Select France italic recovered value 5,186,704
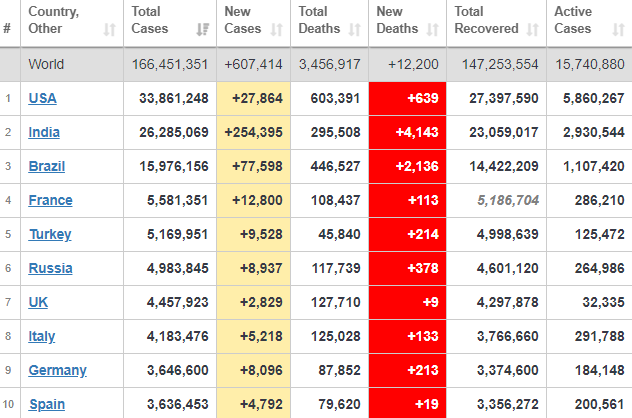 click(508, 200)
